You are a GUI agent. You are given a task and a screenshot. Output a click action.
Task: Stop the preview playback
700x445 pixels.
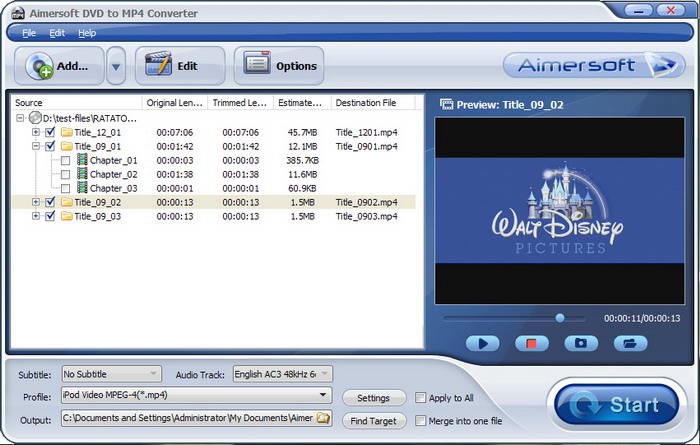pyautogui.click(x=532, y=343)
